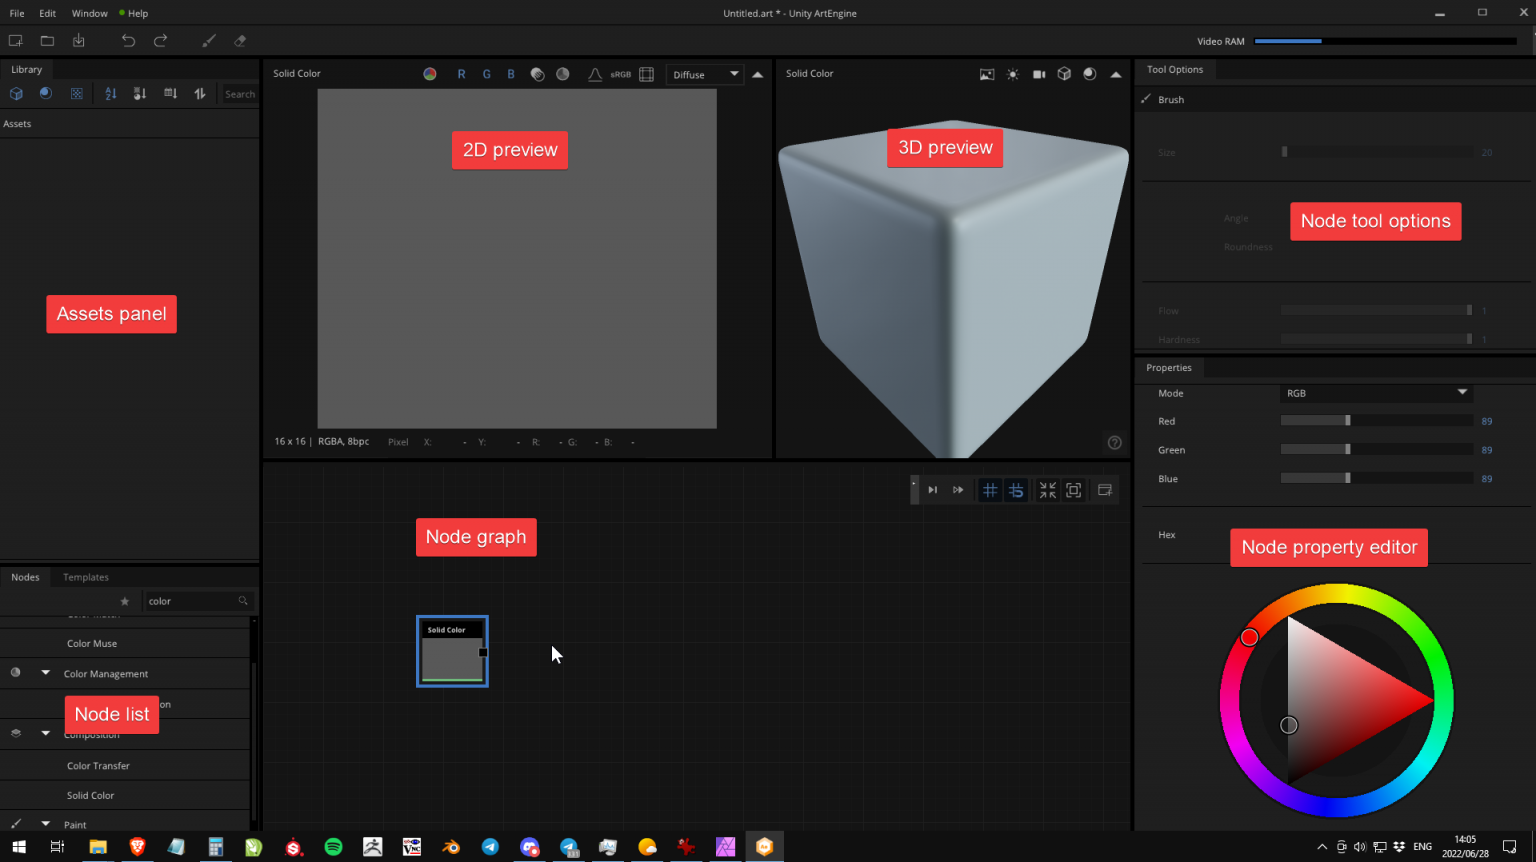
Task: Toggle the blue channel display
Action: 510,73
